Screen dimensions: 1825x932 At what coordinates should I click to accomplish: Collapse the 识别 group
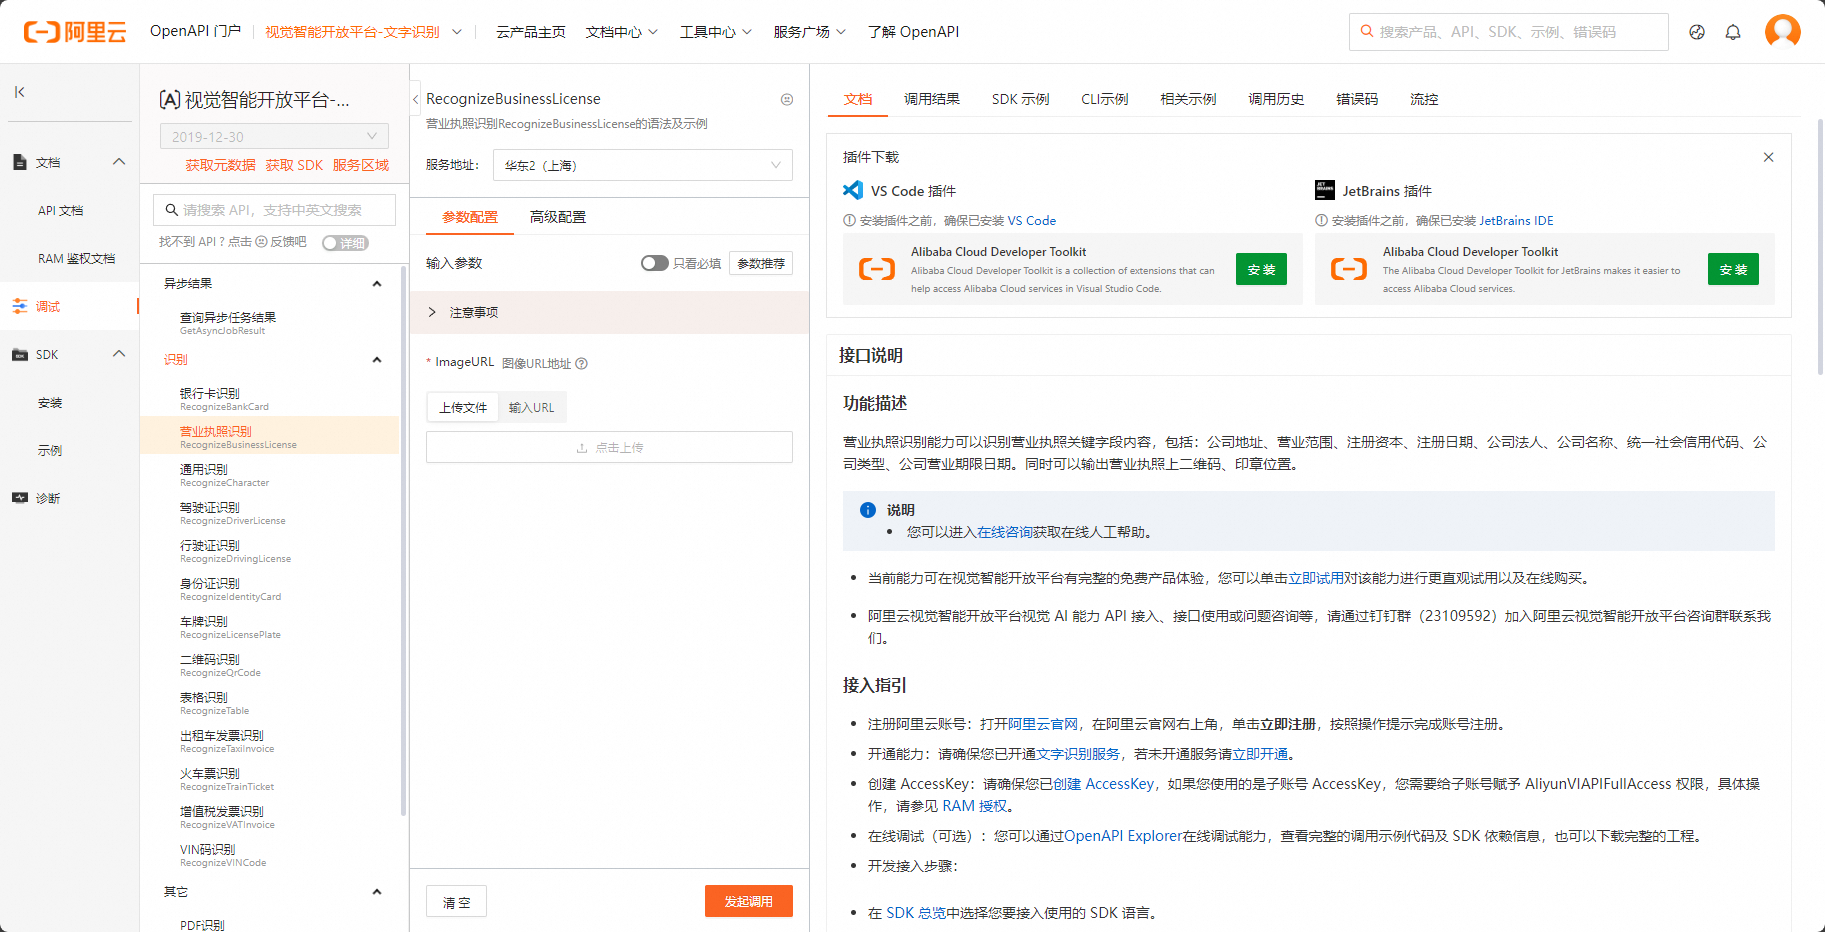click(377, 360)
